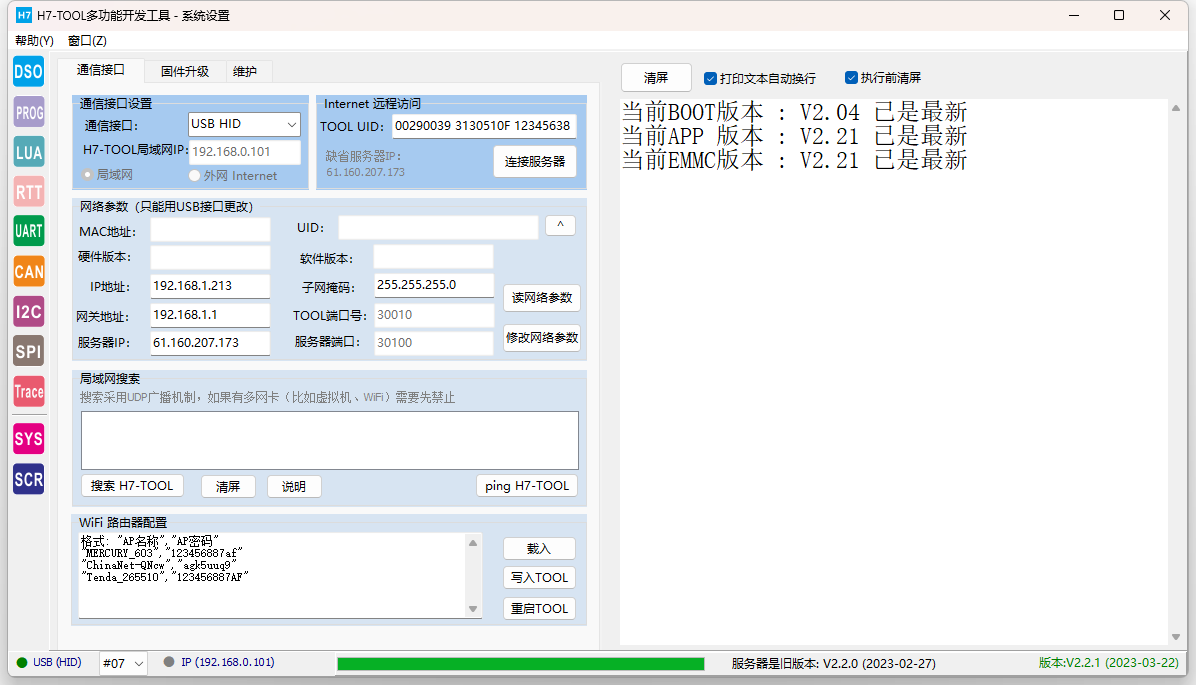Click 版本:V2.2.1 text in status bar
The width and height of the screenshot is (1196, 685).
click(1108, 663)
